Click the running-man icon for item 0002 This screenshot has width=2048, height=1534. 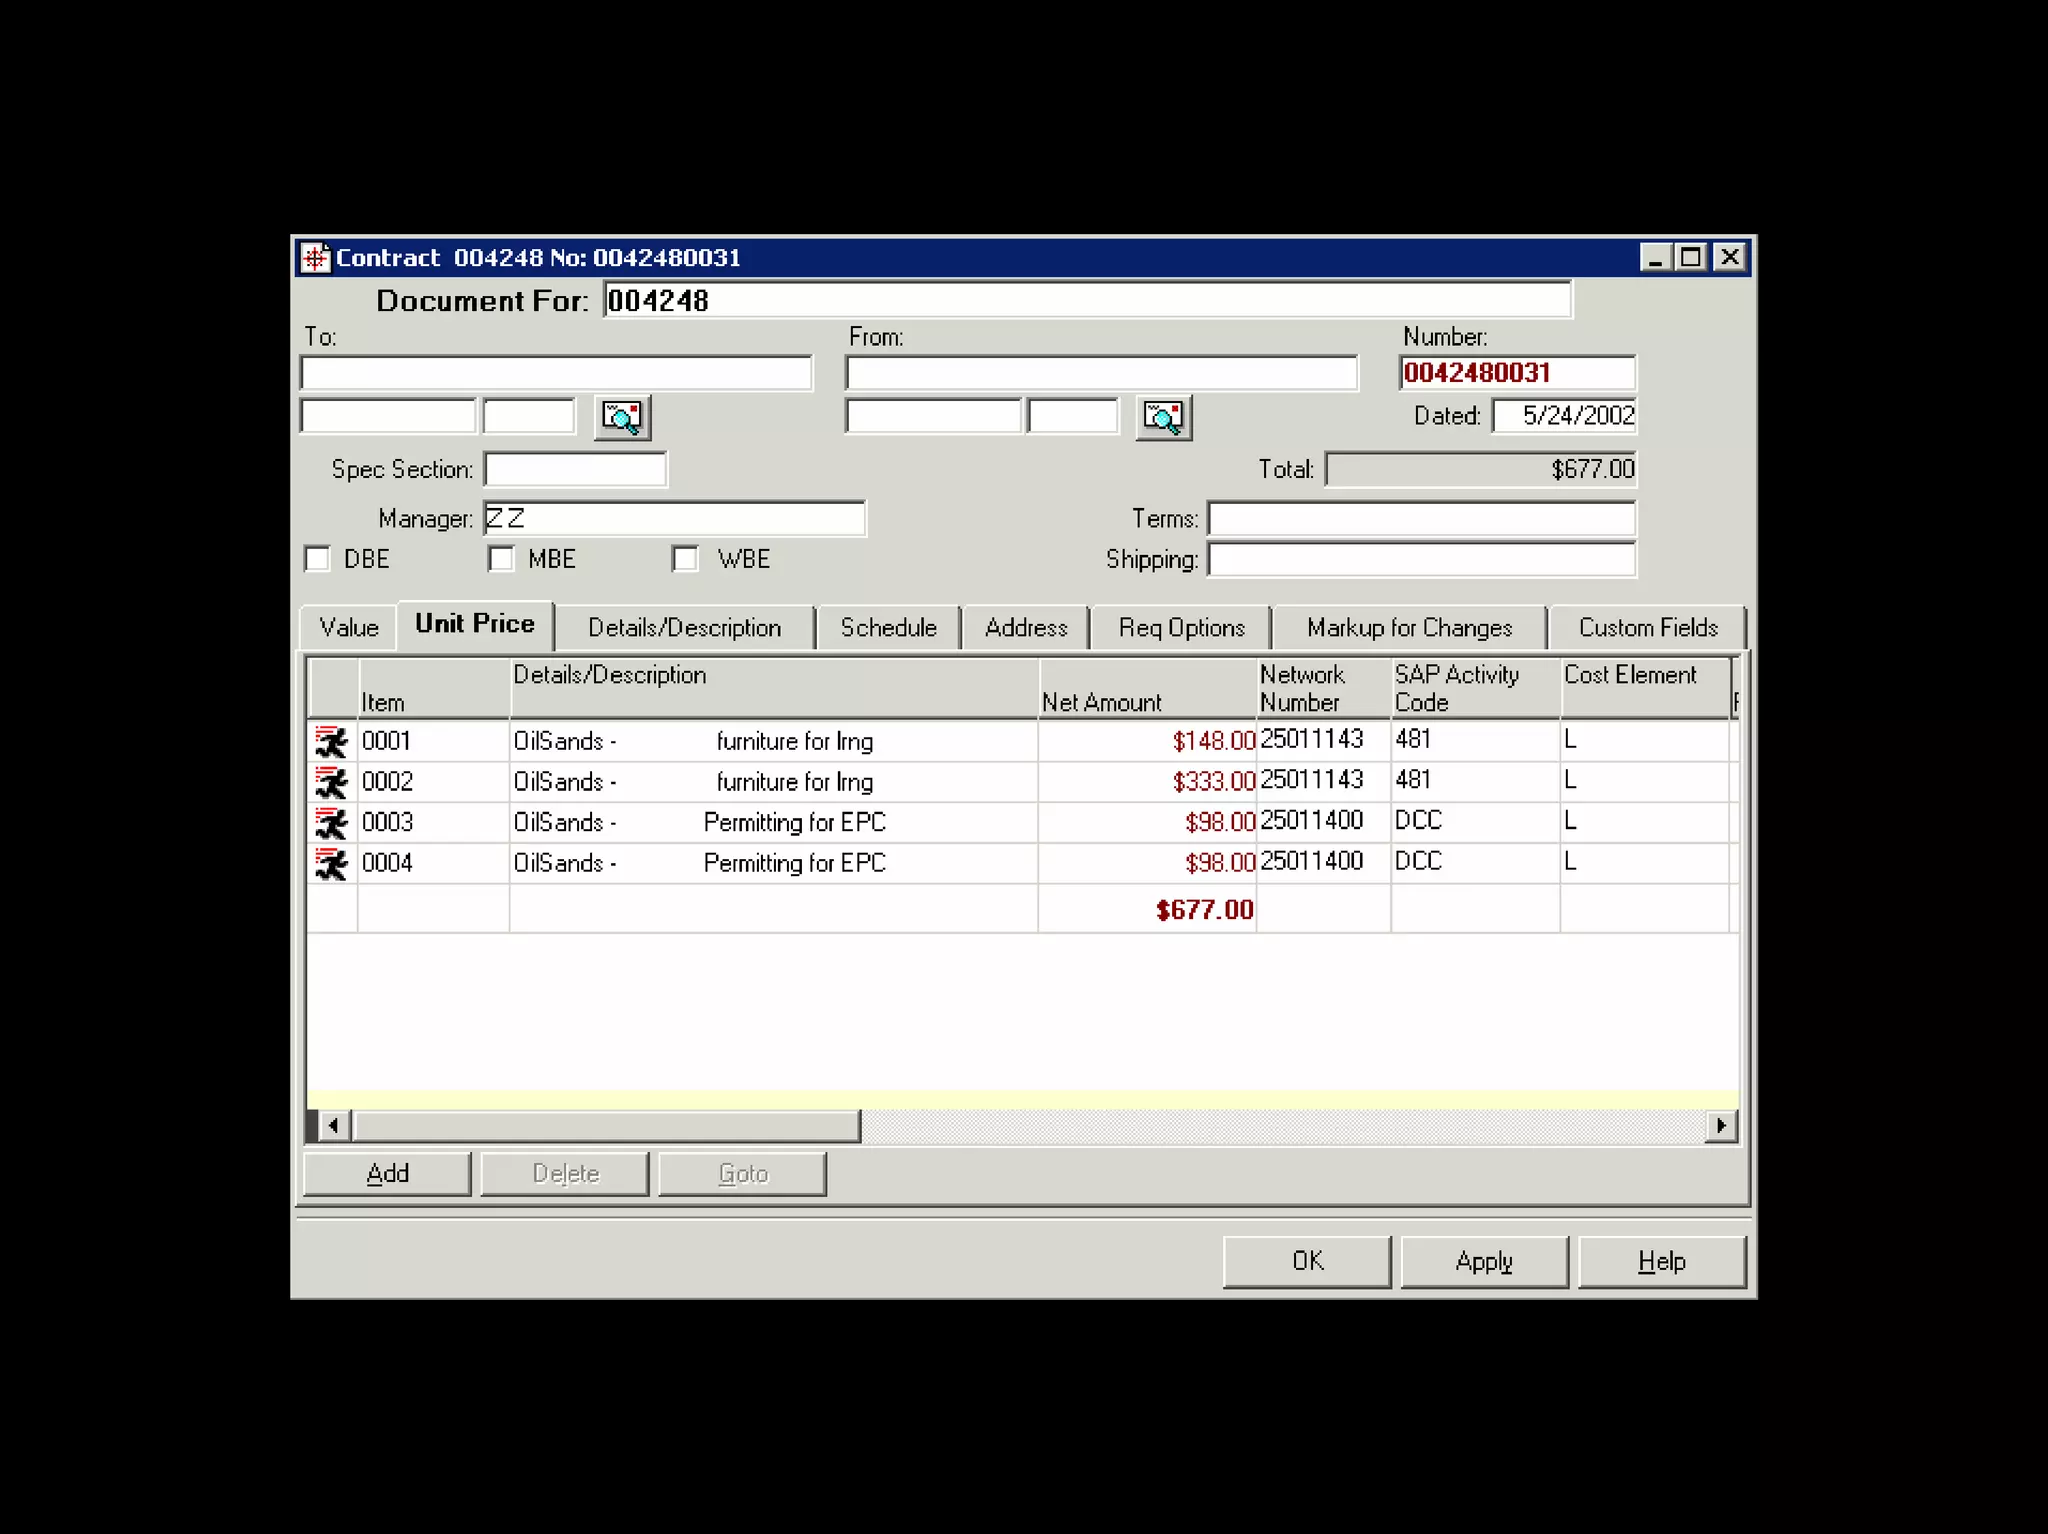(331, 782)
